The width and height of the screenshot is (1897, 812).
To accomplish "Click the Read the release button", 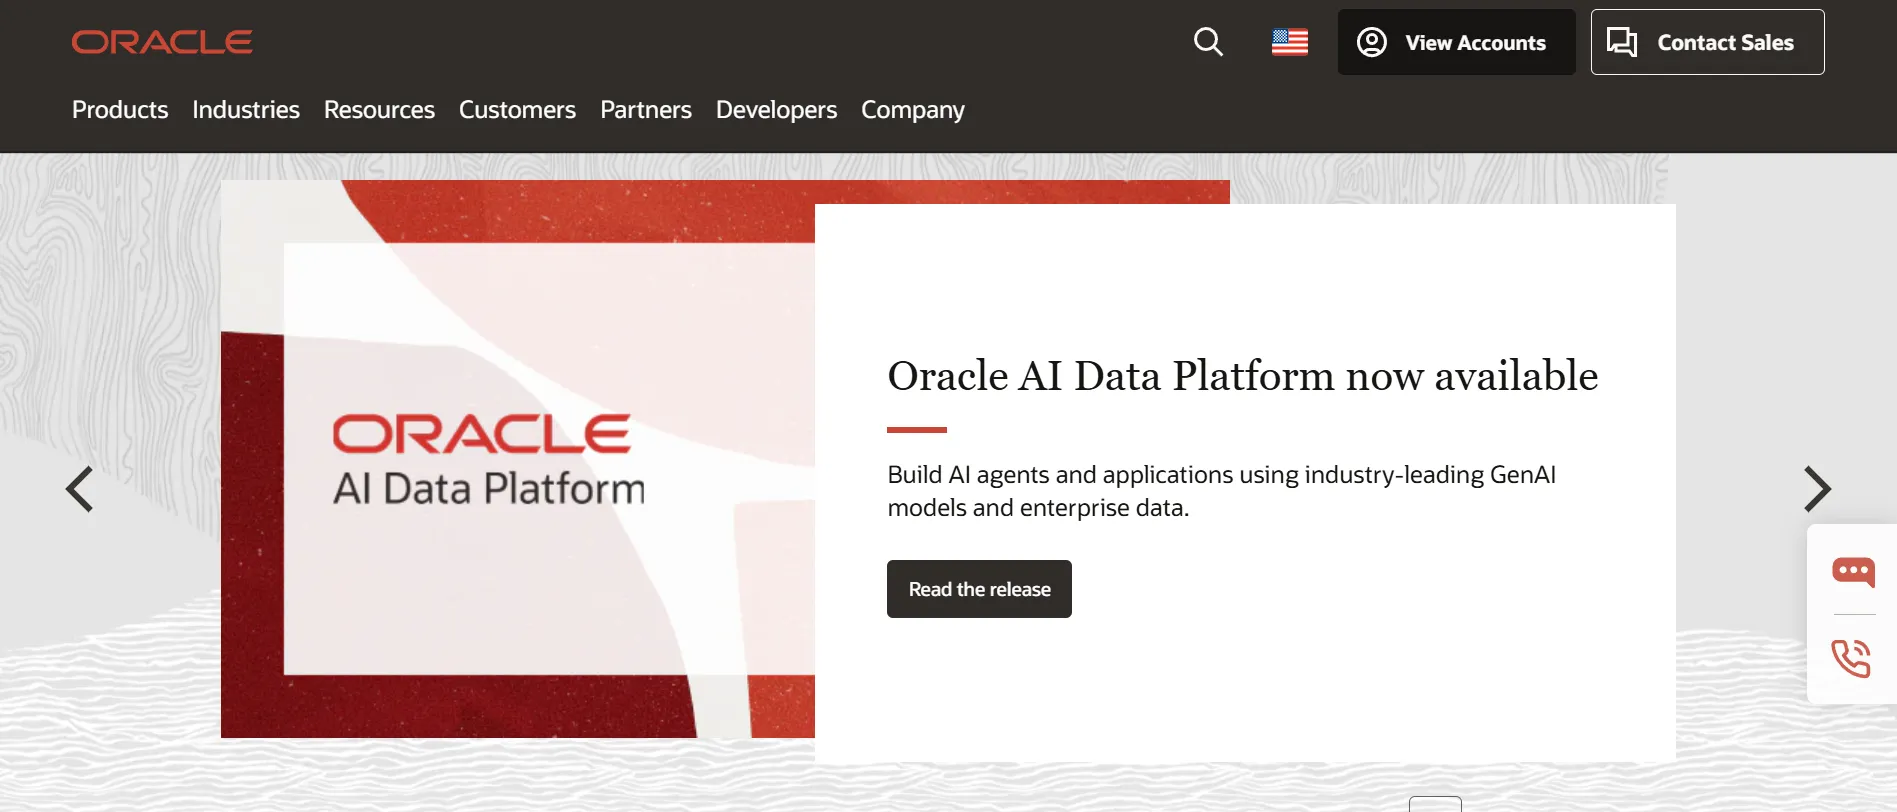I will (979, 589).
